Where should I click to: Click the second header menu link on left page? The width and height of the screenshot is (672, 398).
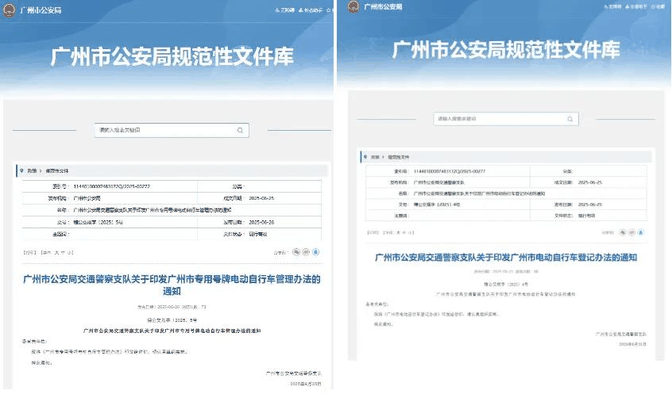310,10
